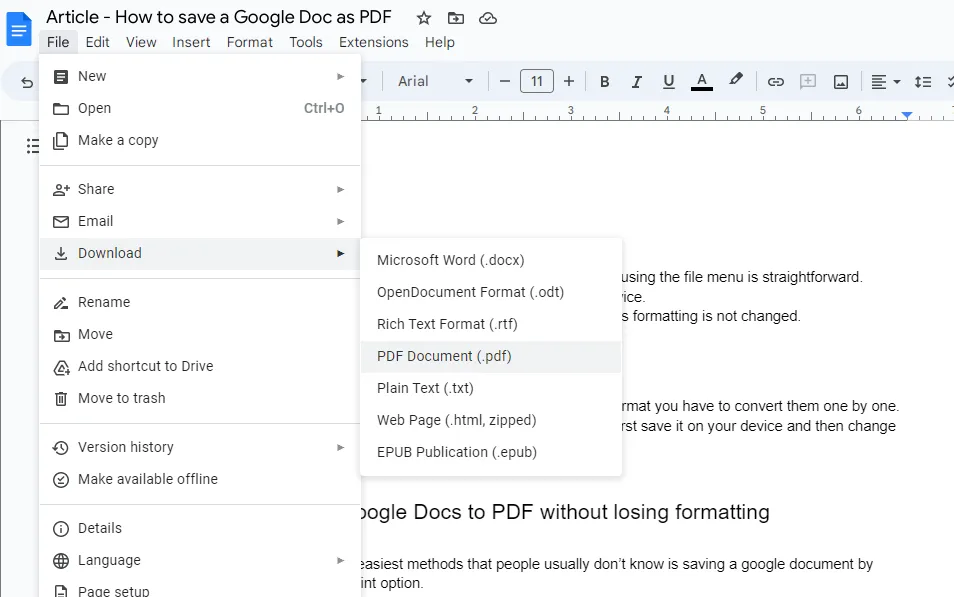Check the cloud document status icon
954x597 pixels.
click(488, 18)
